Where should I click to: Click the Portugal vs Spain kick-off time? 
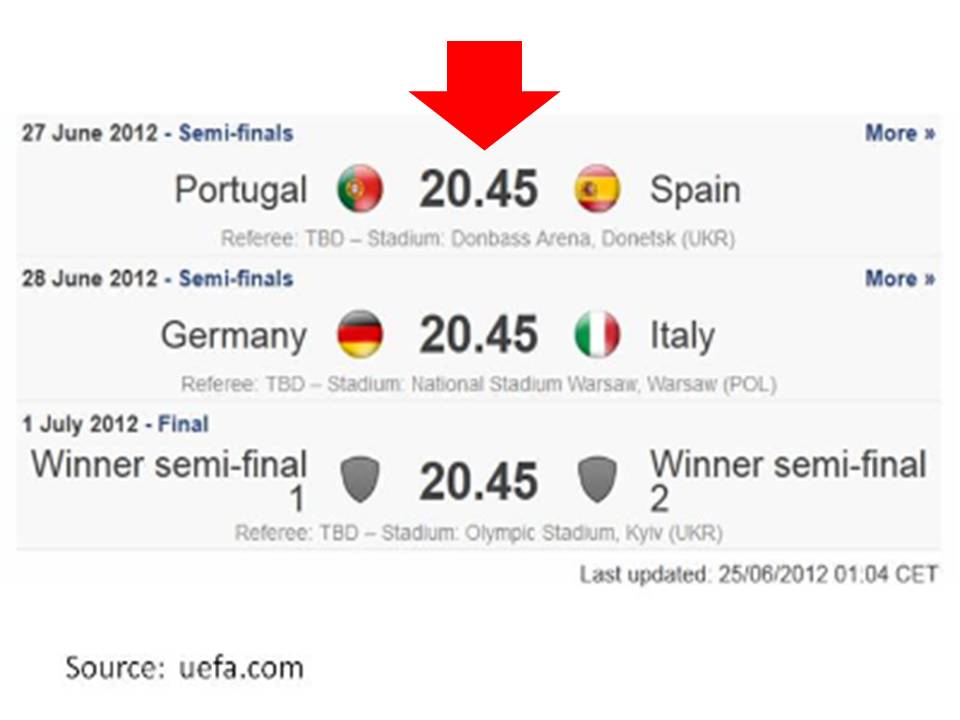coord(478,188)
